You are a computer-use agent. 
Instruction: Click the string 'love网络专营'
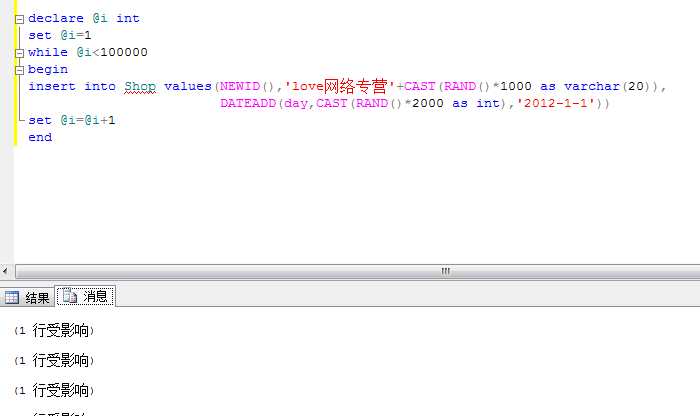(340, 86)
